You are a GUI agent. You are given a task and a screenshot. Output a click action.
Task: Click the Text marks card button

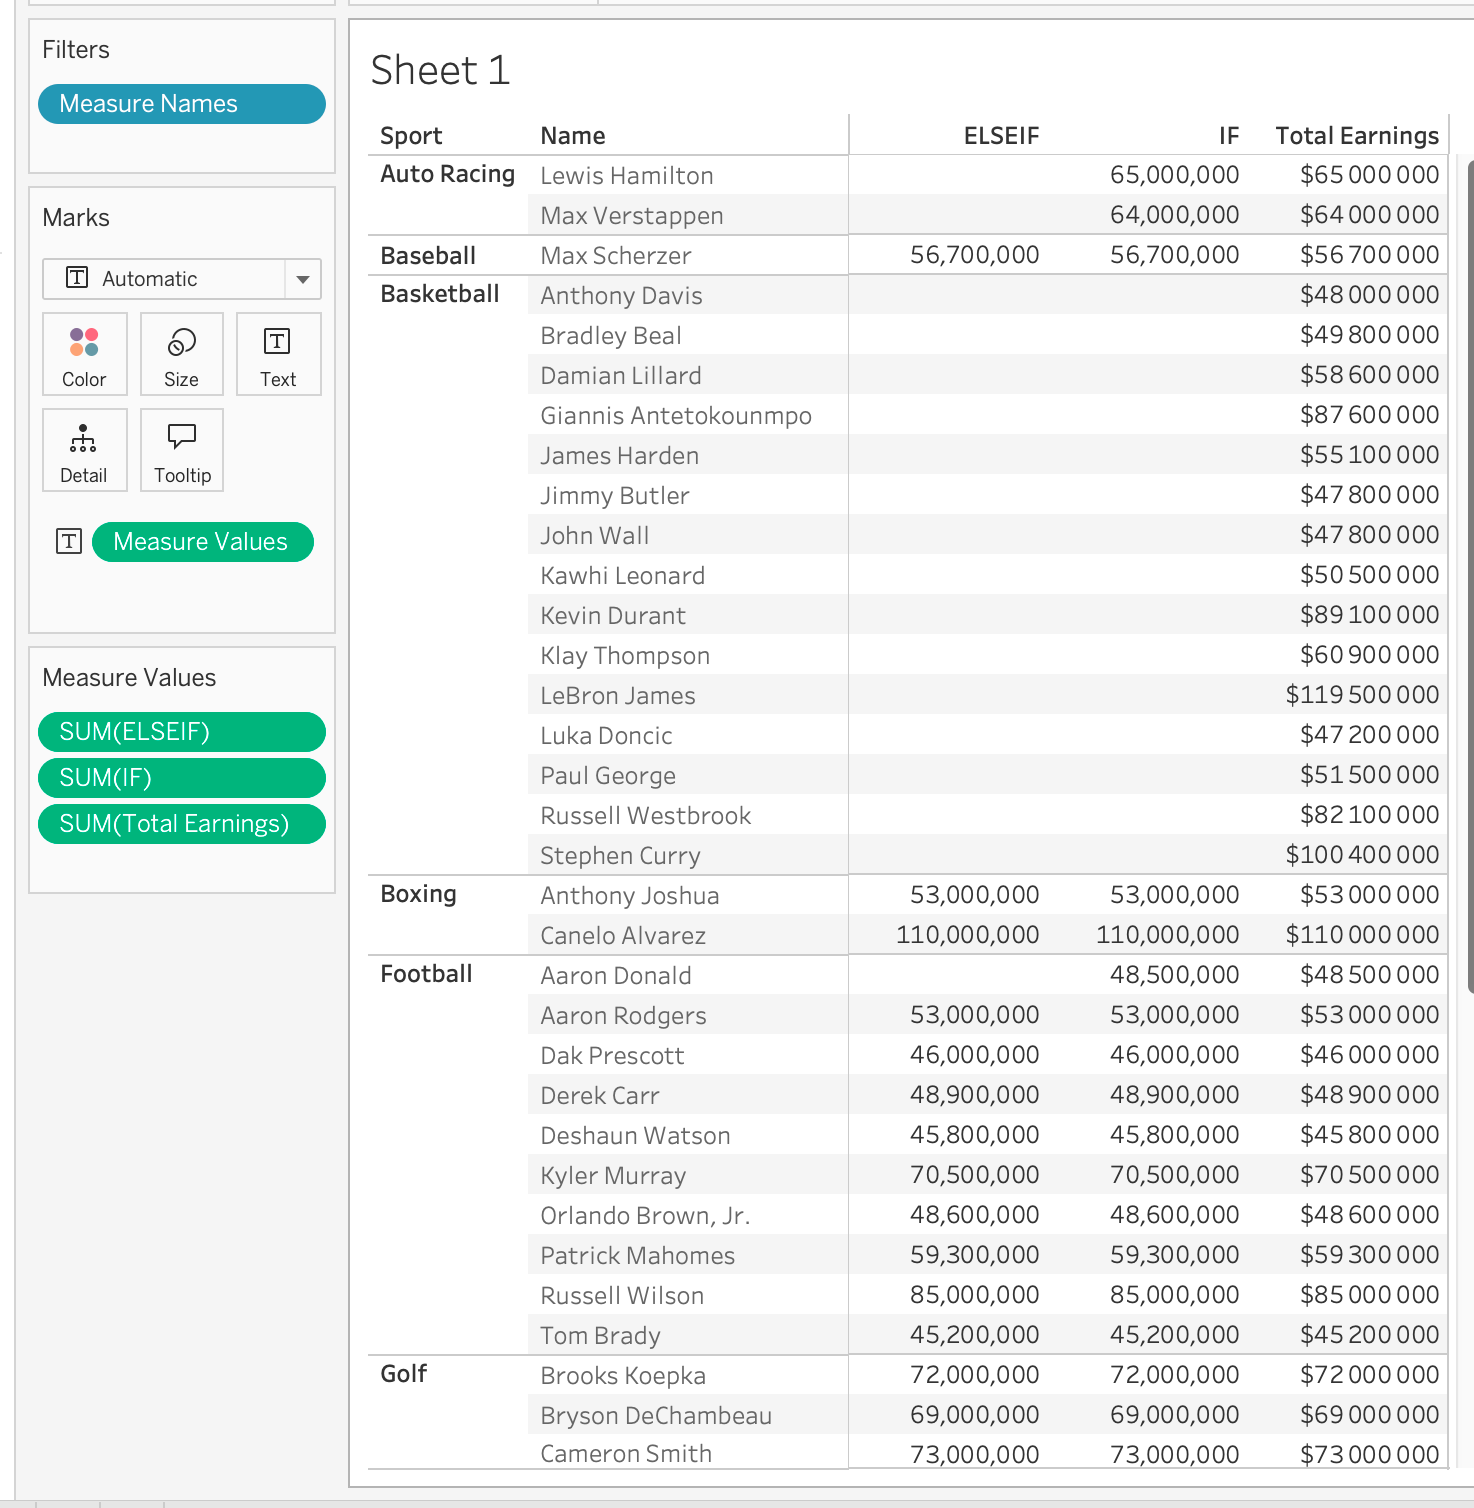[278, 354]
